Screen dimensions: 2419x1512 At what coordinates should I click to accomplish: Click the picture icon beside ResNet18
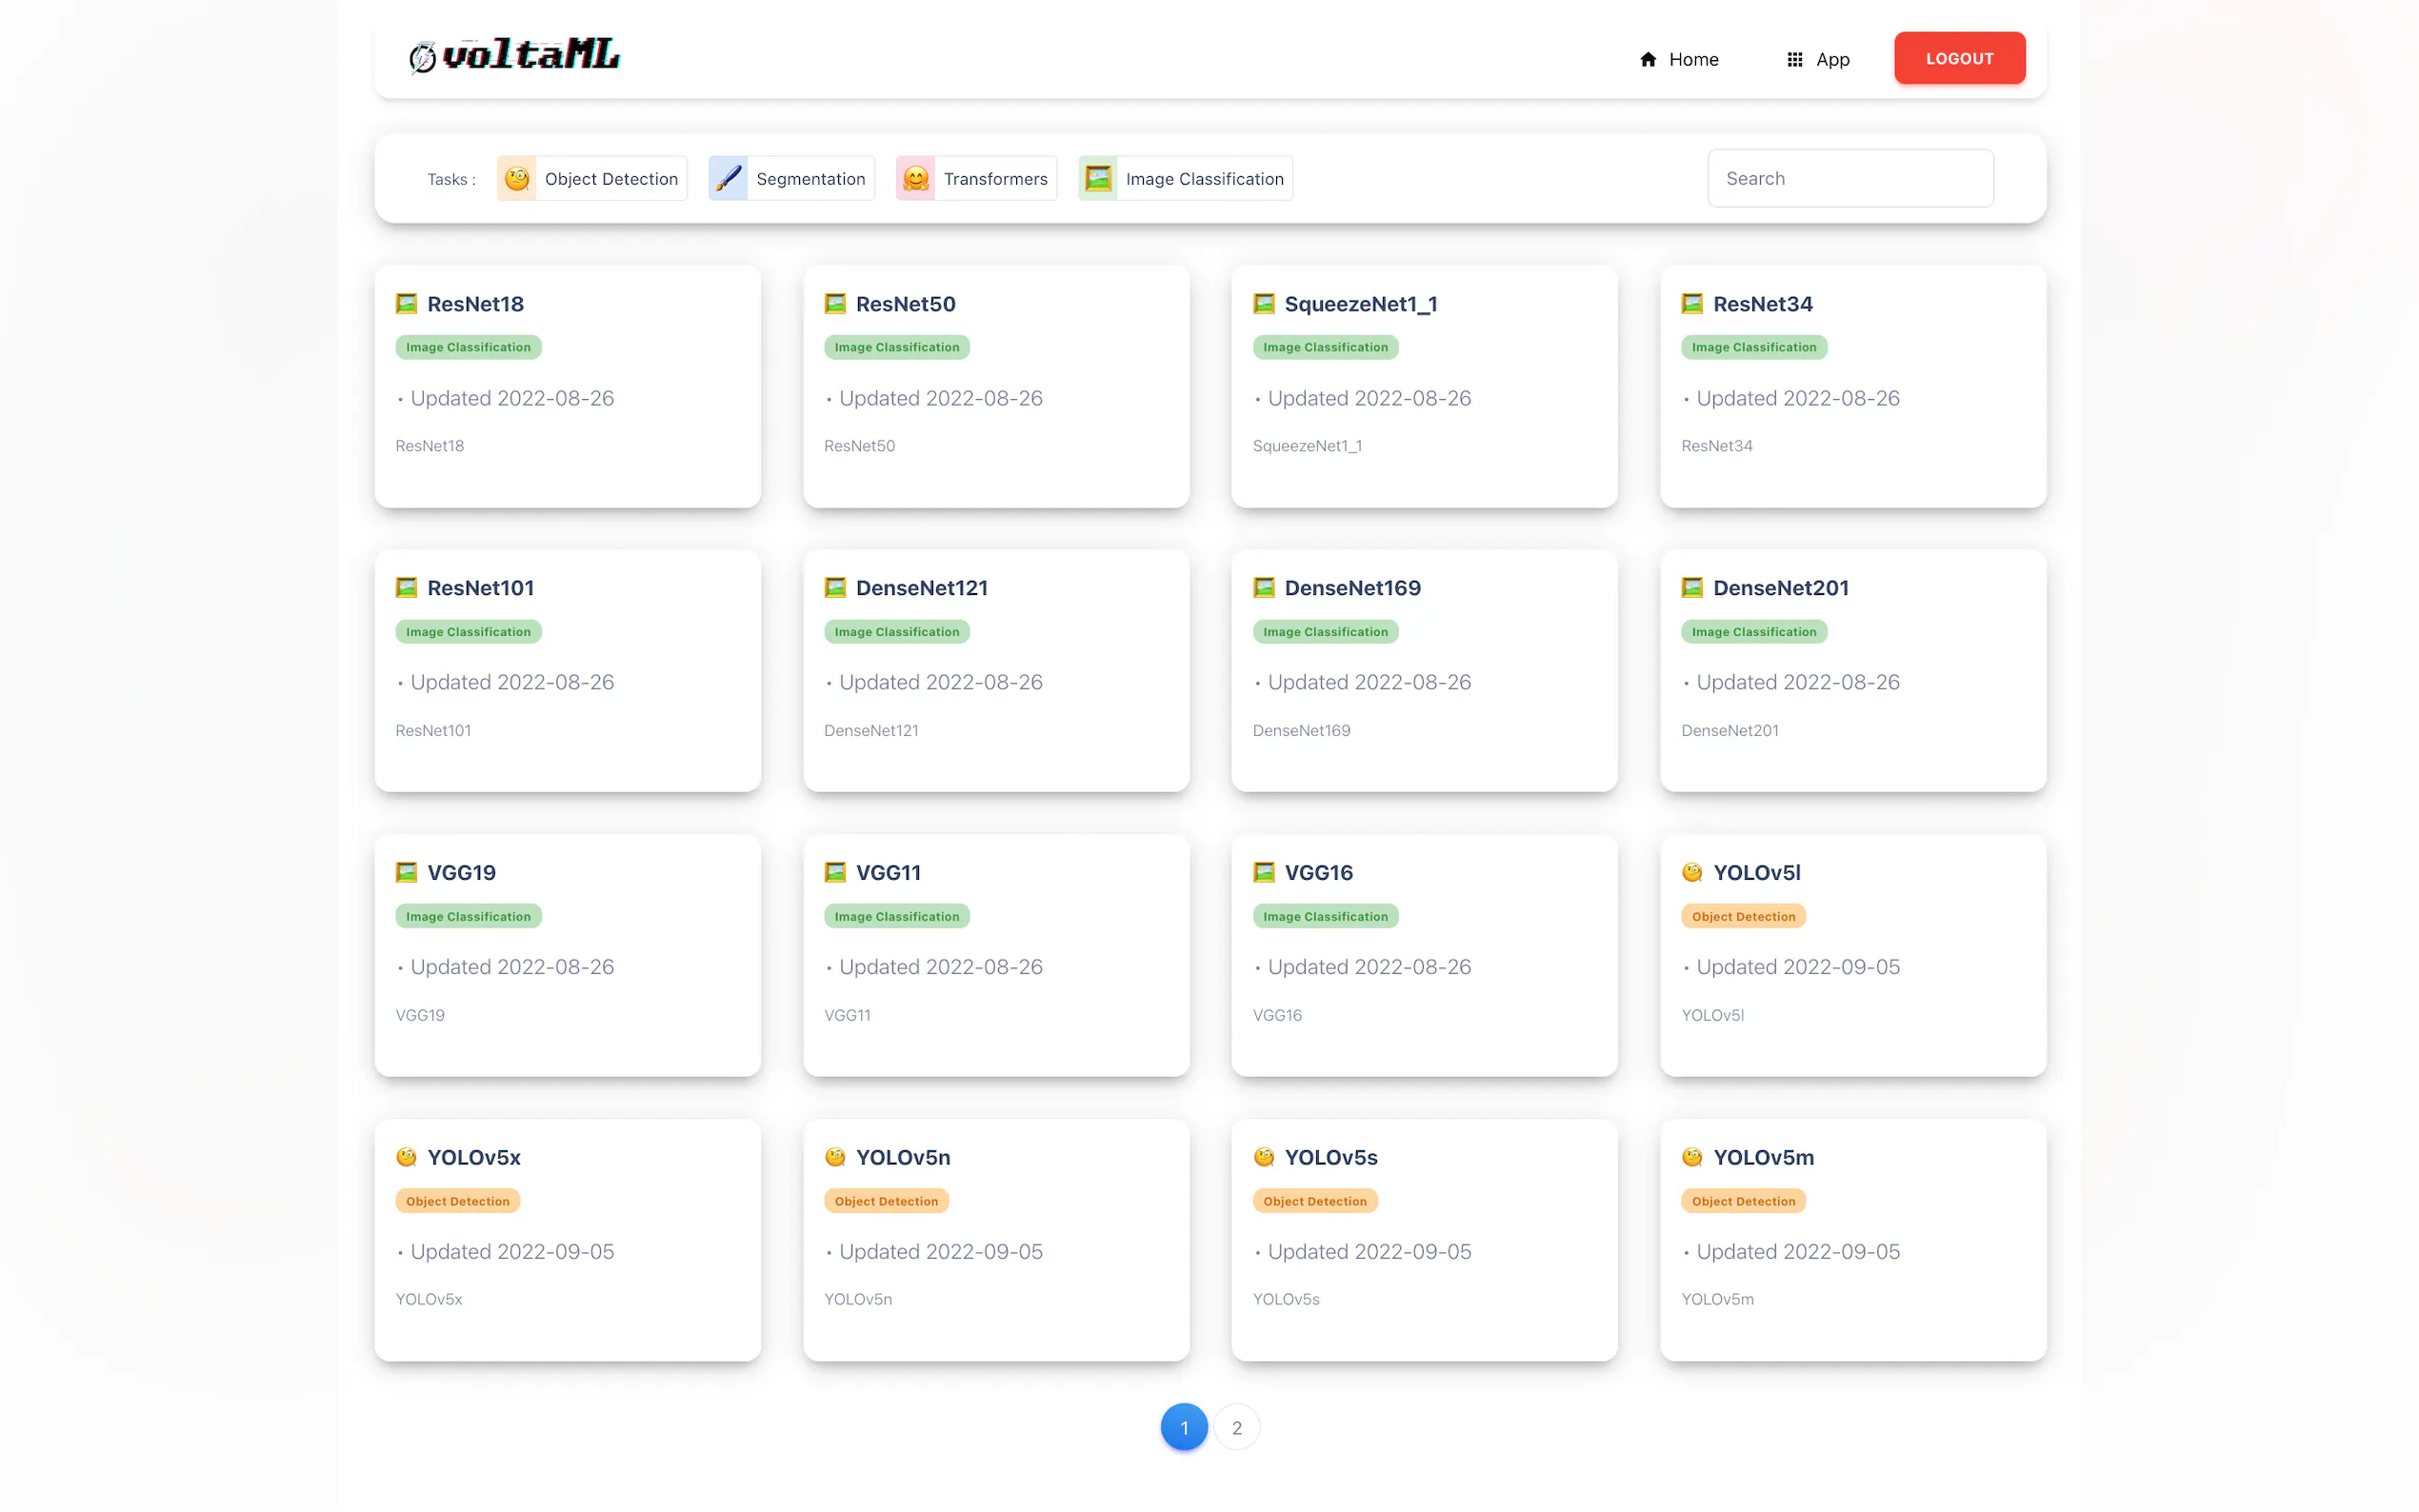pos(406,304)
